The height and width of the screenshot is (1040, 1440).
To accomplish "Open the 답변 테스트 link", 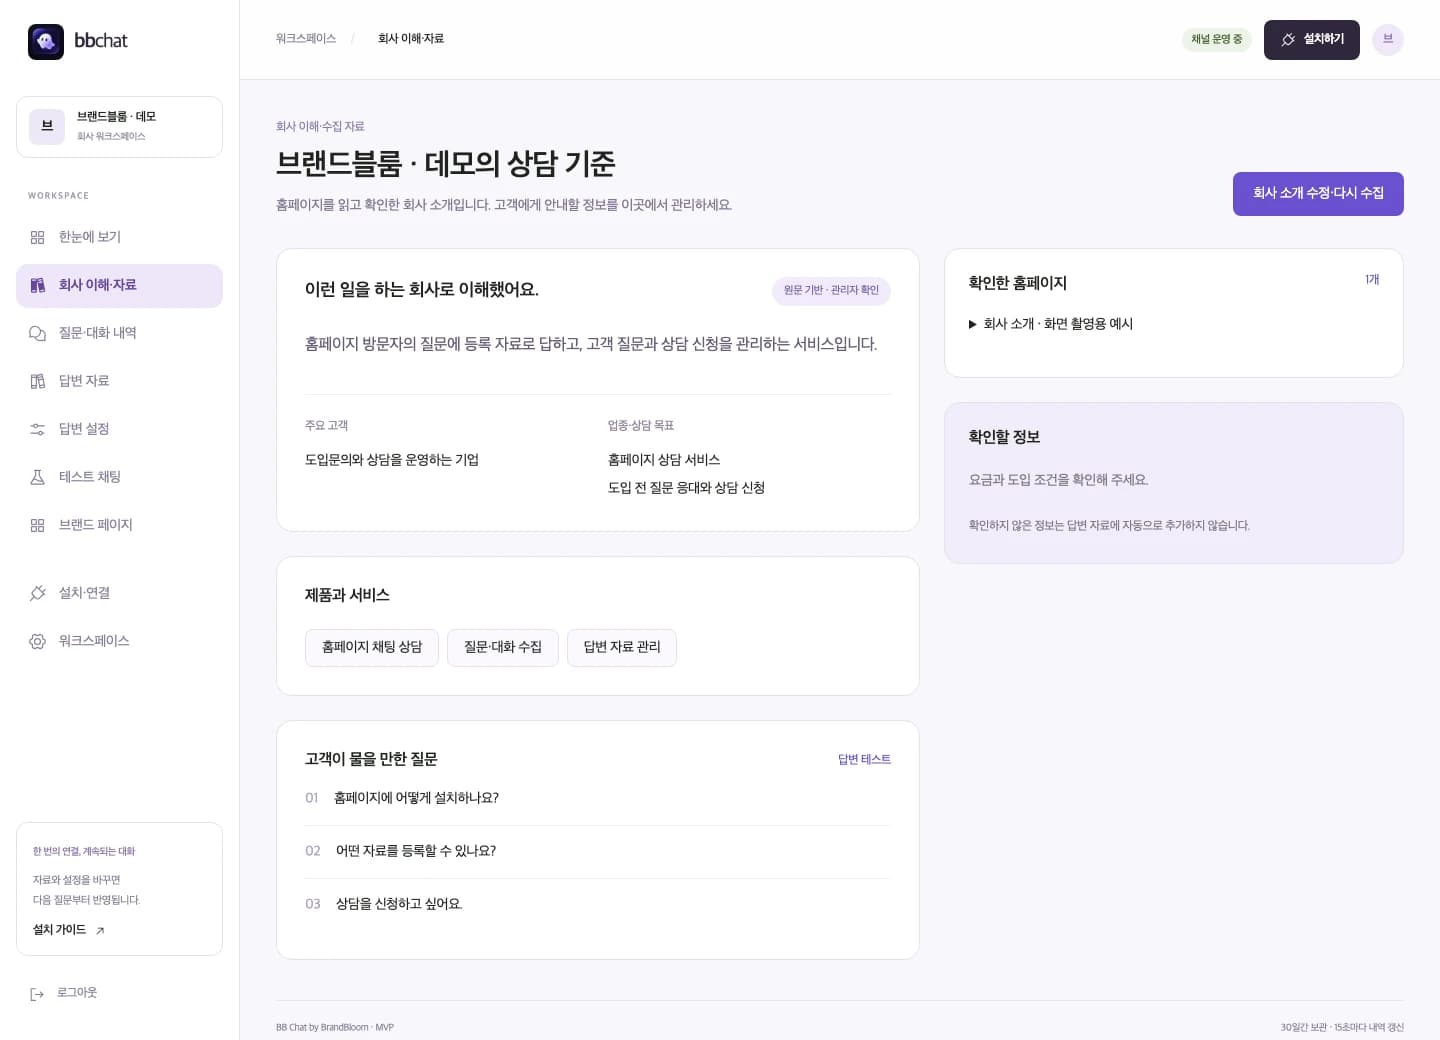I will click(x=864, y=760).
